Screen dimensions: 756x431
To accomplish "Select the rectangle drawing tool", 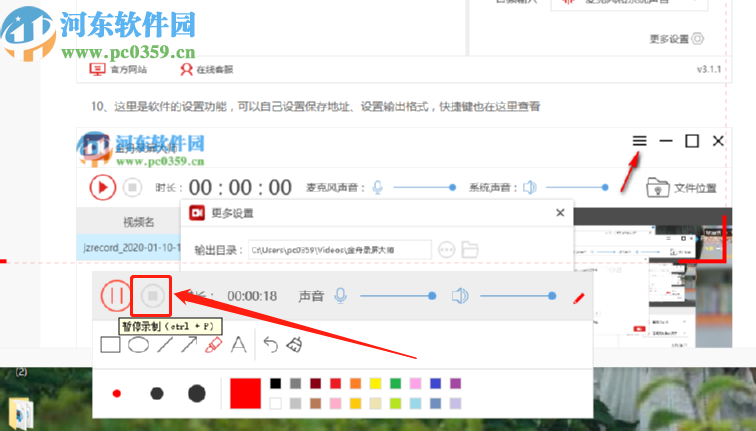I will tap(110, 345).
